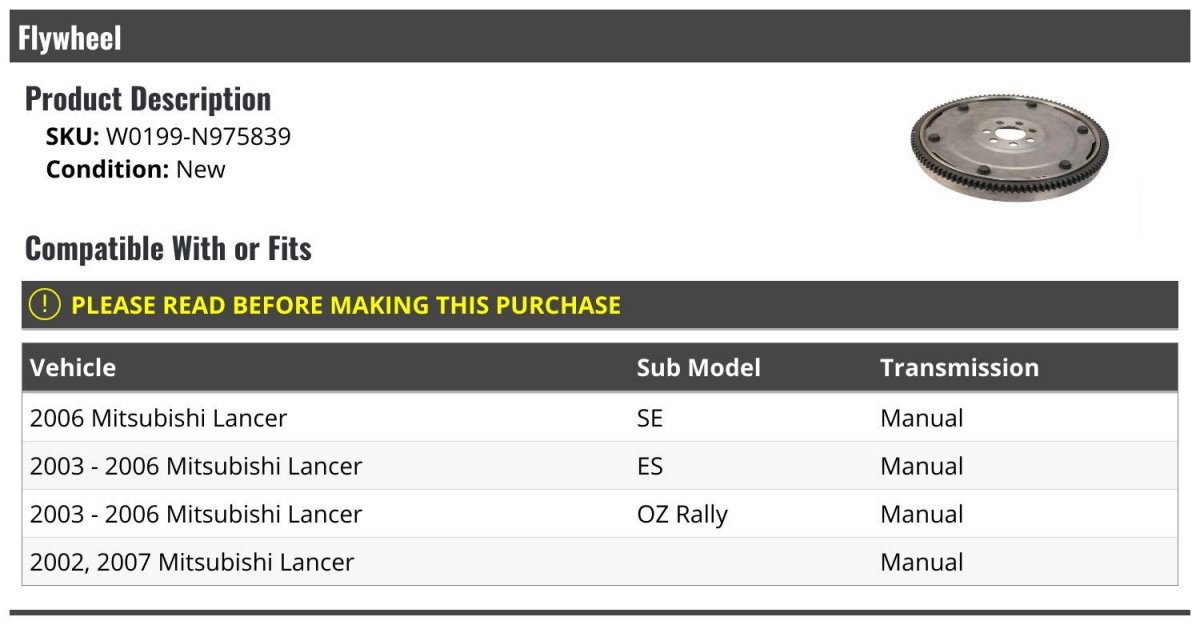This screenshot has height=625, width=1200.
Task: Select the Transmission column header
Action: [959, 367]
